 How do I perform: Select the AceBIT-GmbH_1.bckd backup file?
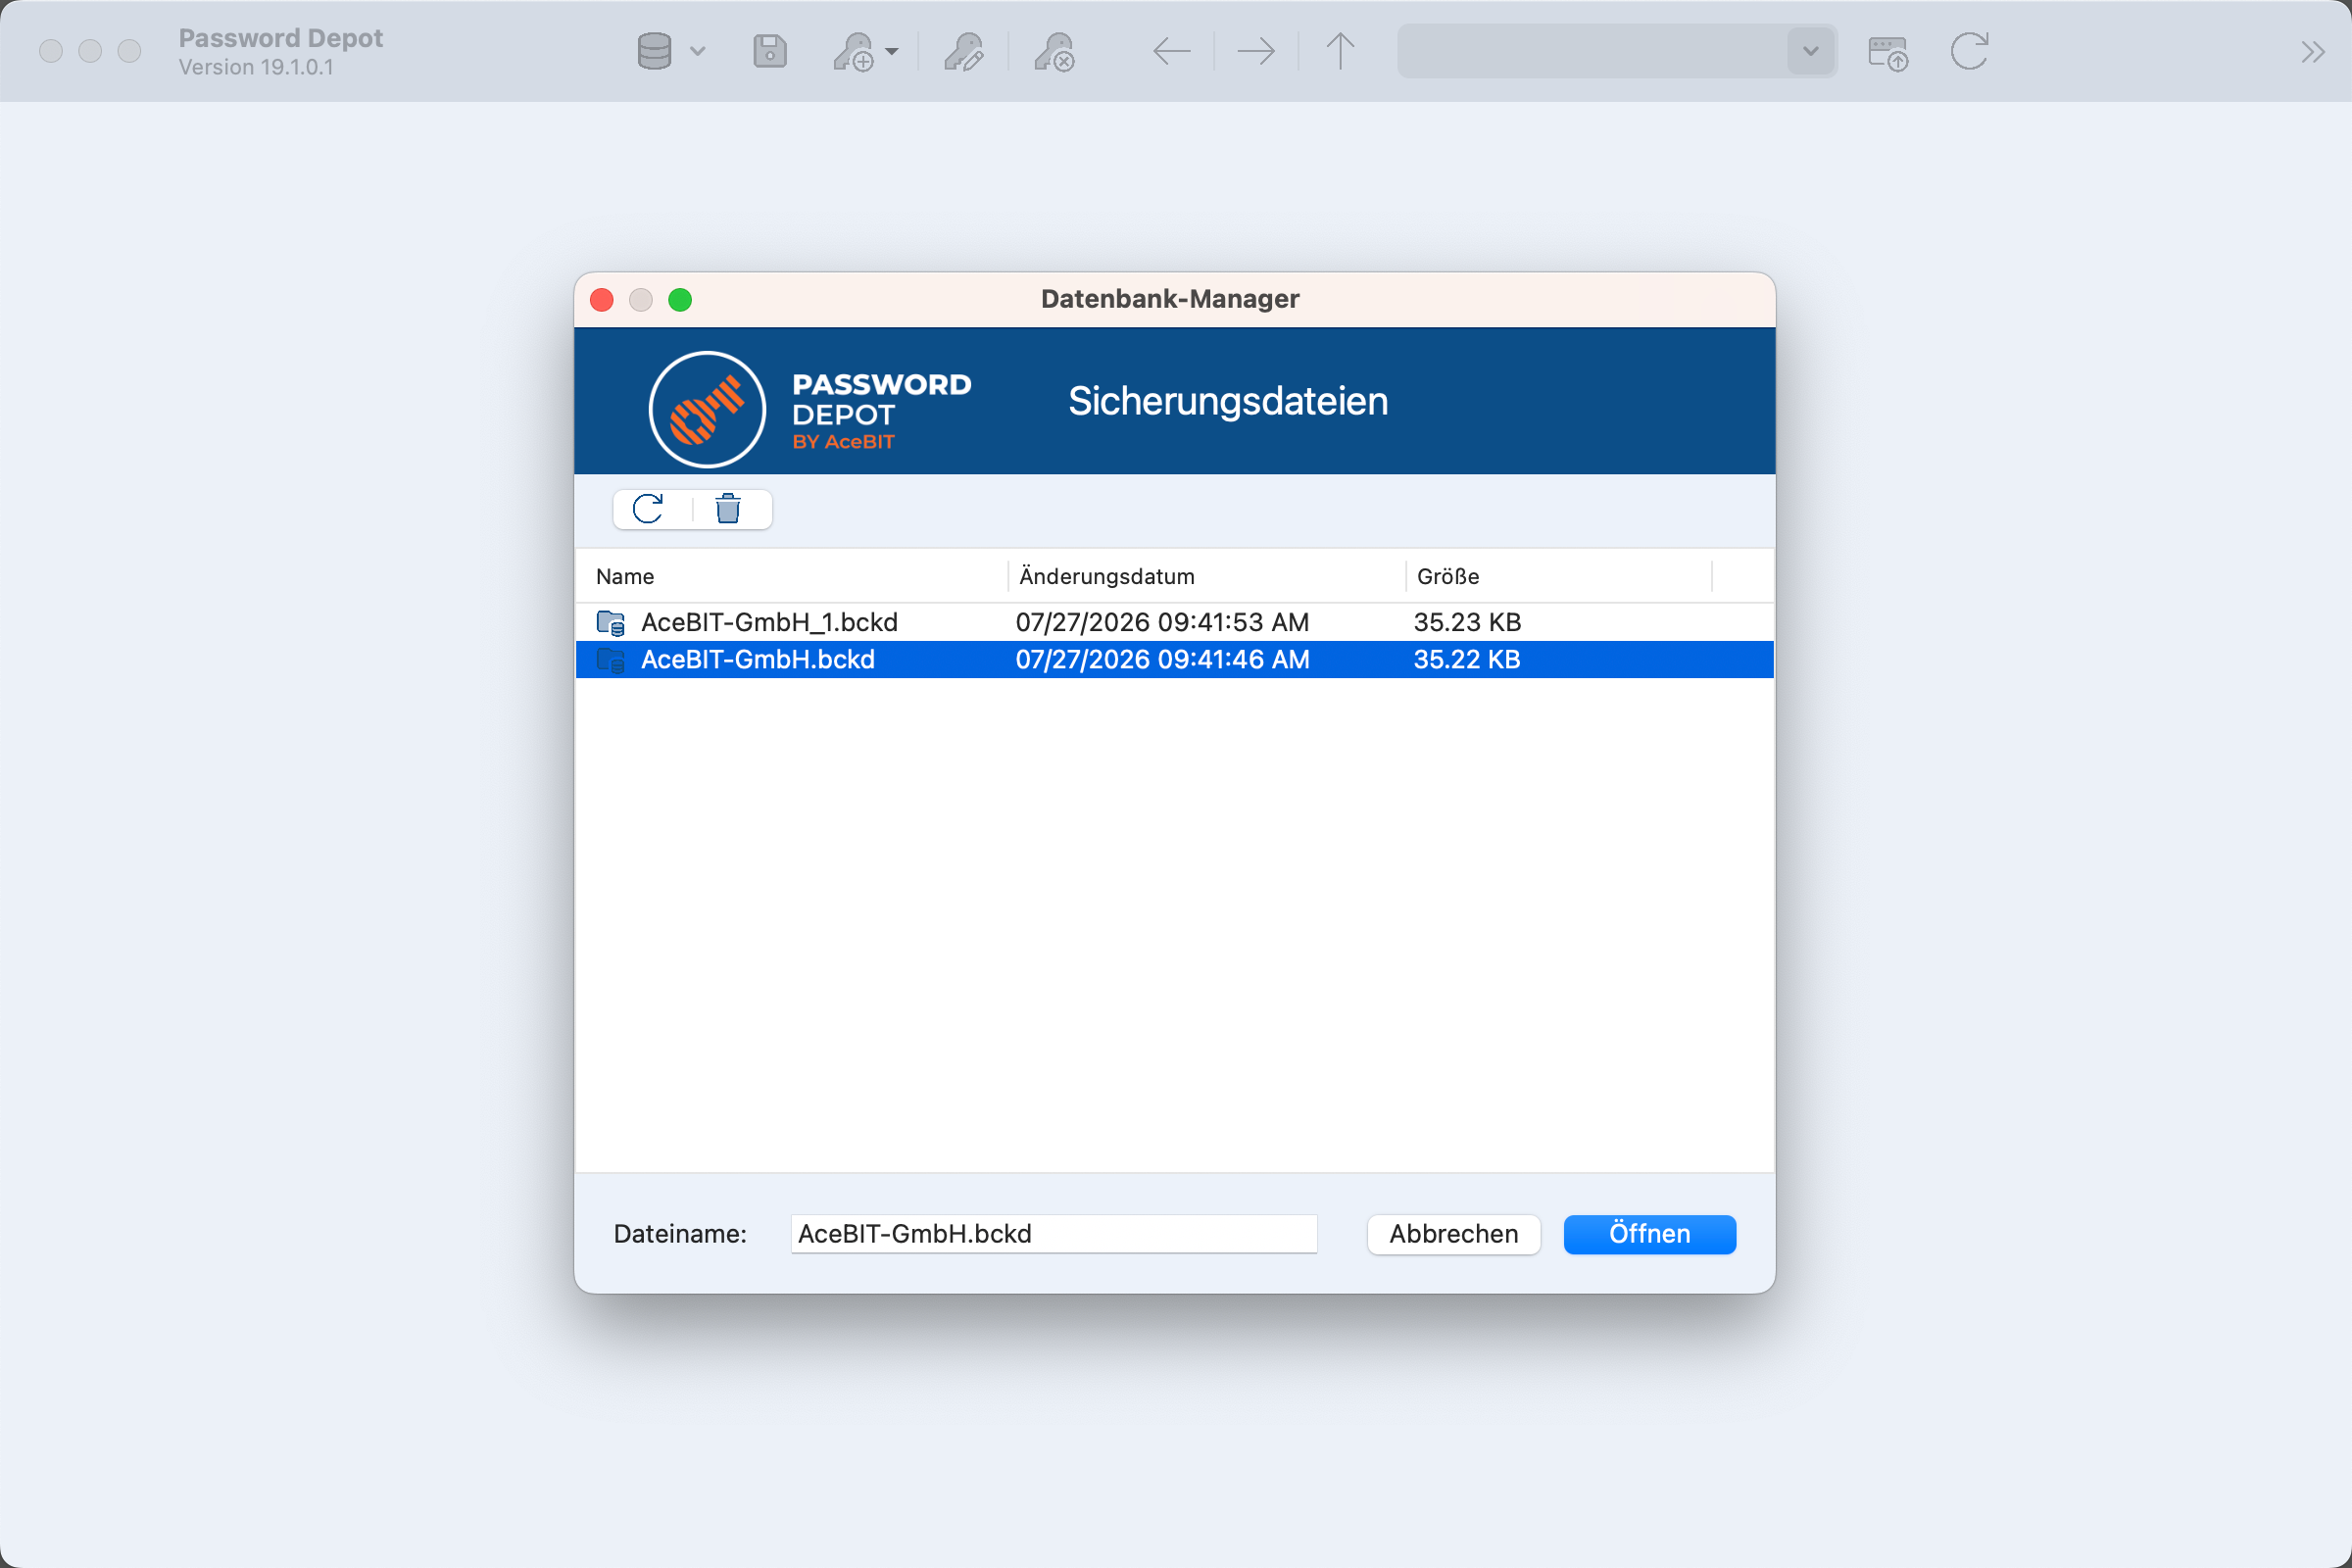[x=1174, y=622]
